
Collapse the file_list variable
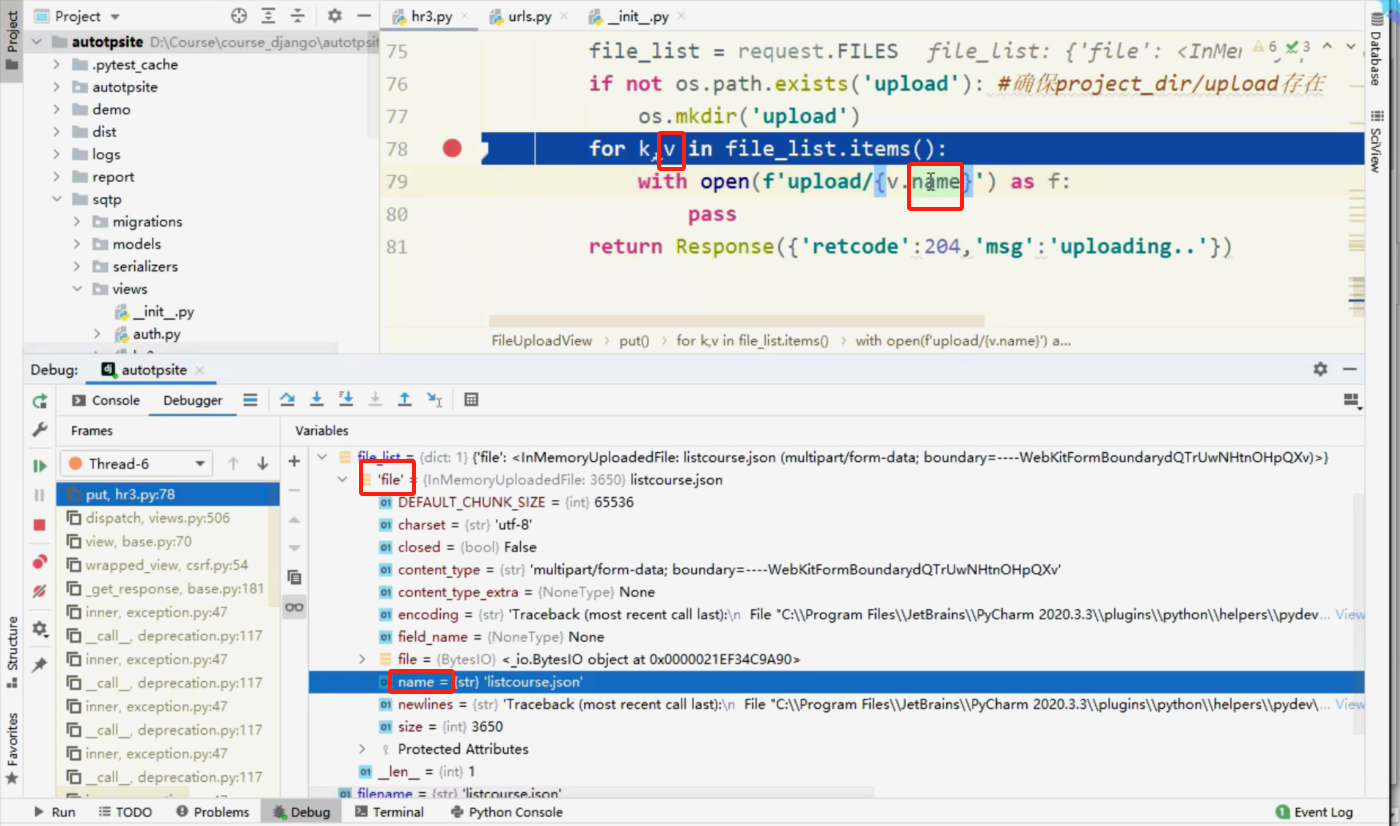[322, 457]
